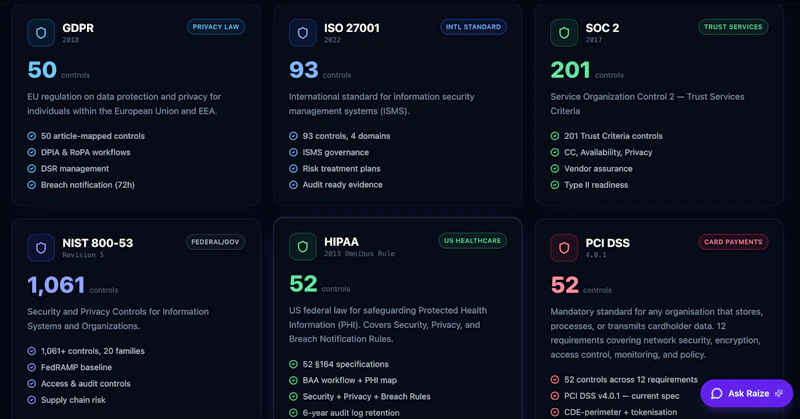The image size is (800, 419).
Task: Open the GDPR card title
Action: pyautogui.click(x=78, y=28)
